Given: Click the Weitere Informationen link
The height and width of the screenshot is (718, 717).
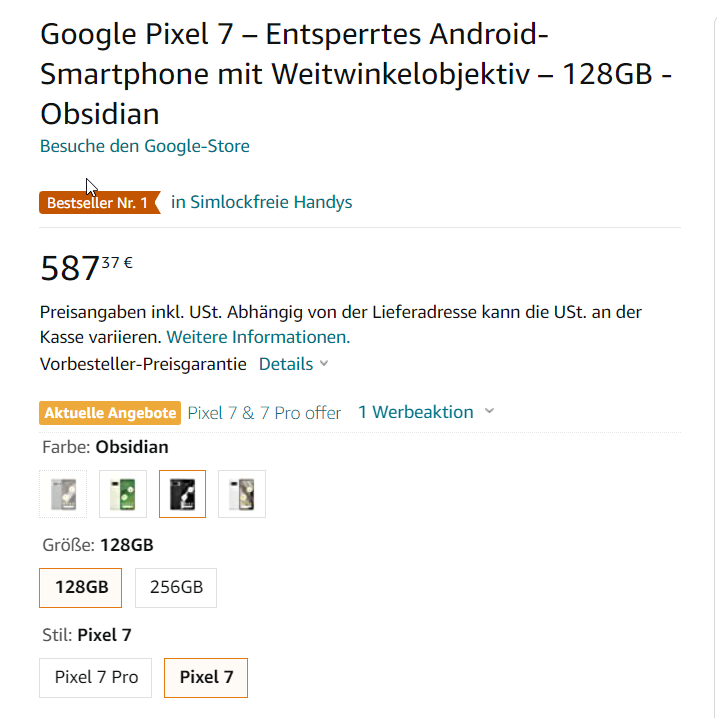Looking at the screenshot, I should point(258,337).
